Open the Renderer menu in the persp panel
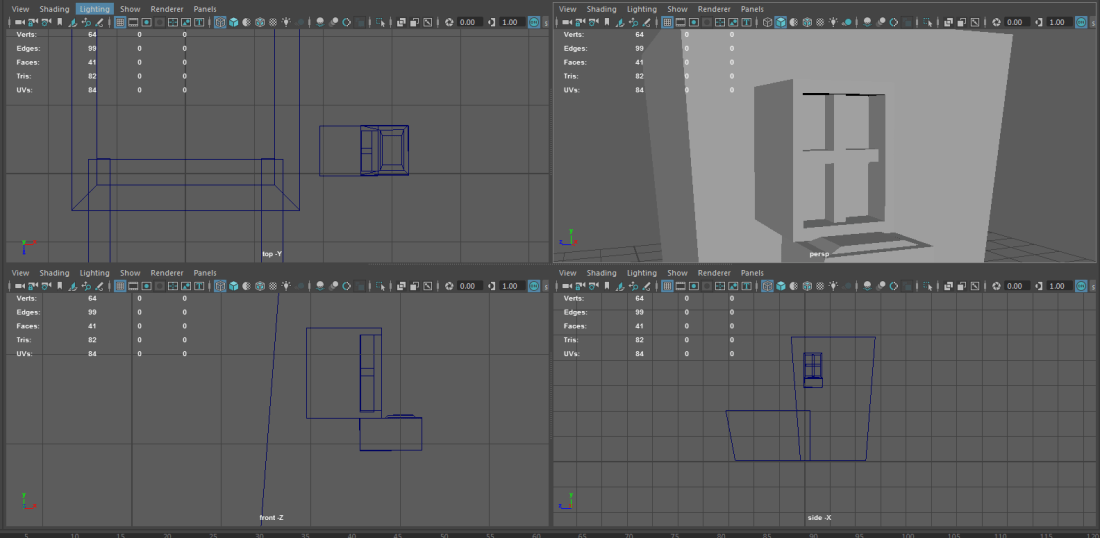 pyautogui.click(x=714, y=9)
